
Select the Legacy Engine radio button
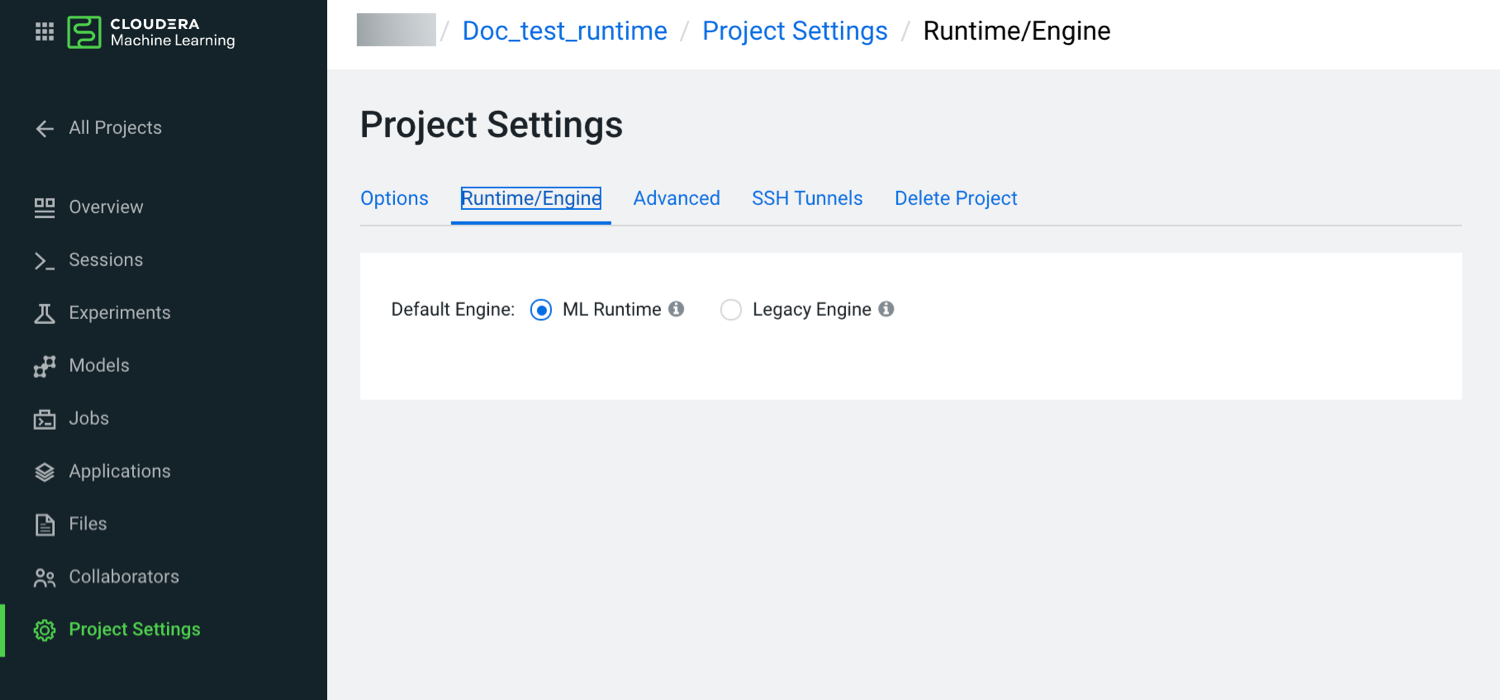point(731,310)
